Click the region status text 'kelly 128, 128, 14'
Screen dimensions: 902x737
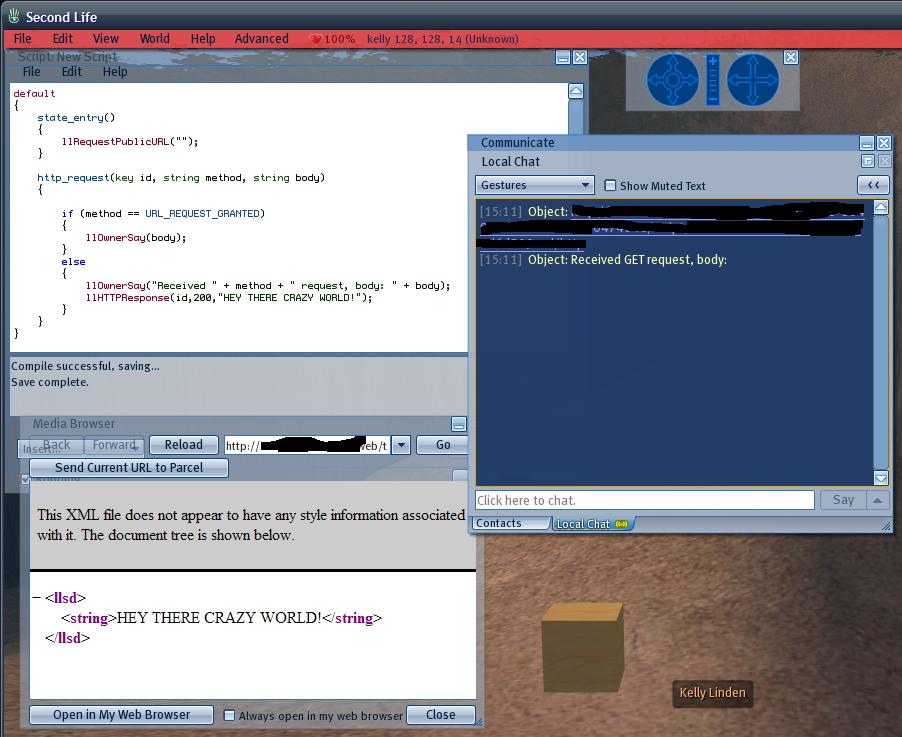coord(414,39)
